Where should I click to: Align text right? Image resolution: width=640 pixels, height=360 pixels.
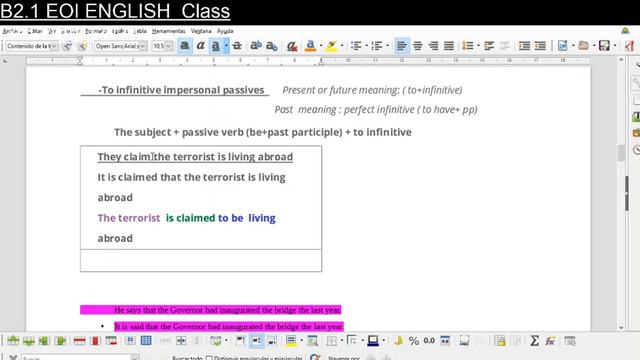[x=433, y=46]
